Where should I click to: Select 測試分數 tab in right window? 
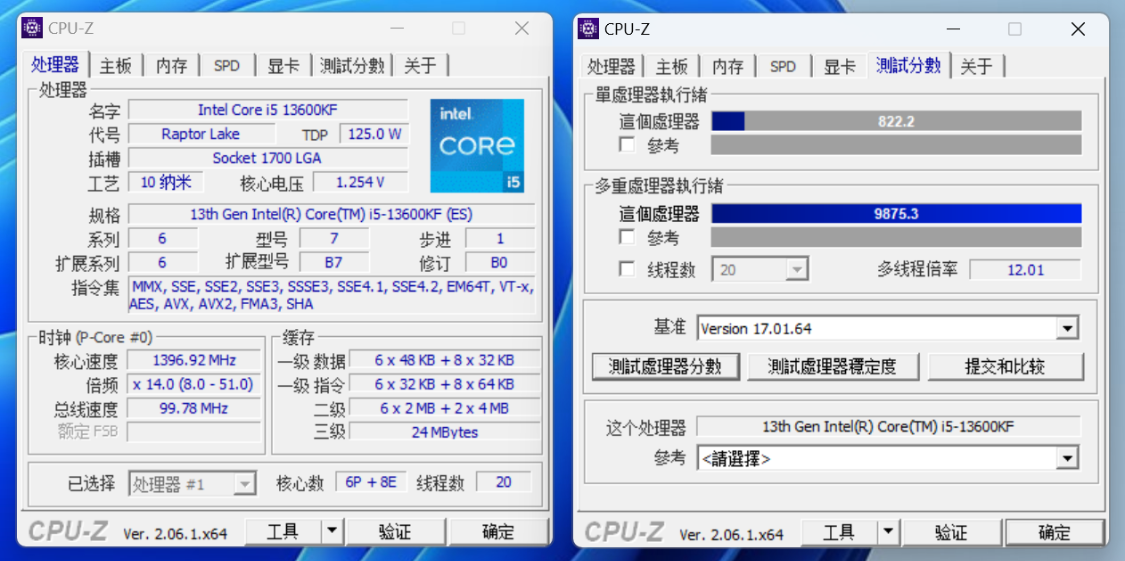coord(908,65)
